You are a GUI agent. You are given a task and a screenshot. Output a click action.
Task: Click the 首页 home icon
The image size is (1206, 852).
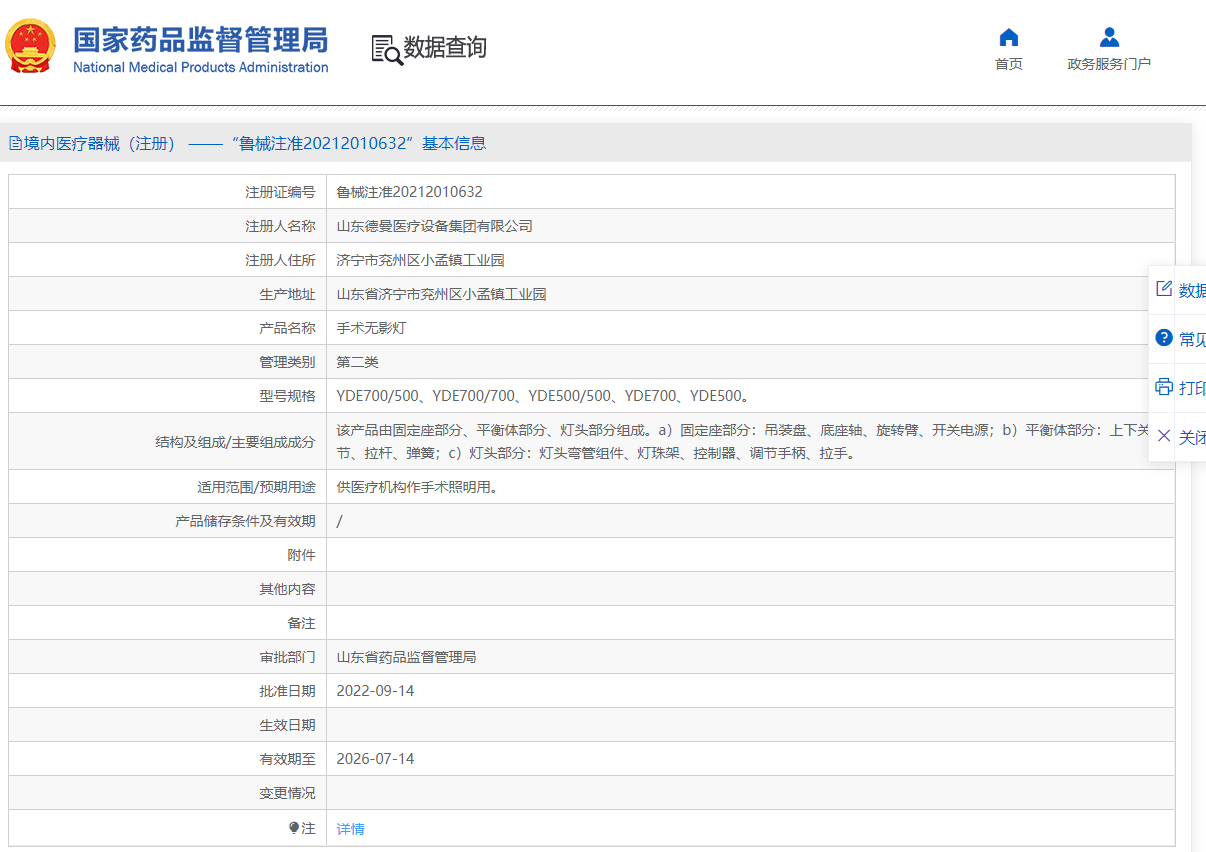(x=1009, y=38)
